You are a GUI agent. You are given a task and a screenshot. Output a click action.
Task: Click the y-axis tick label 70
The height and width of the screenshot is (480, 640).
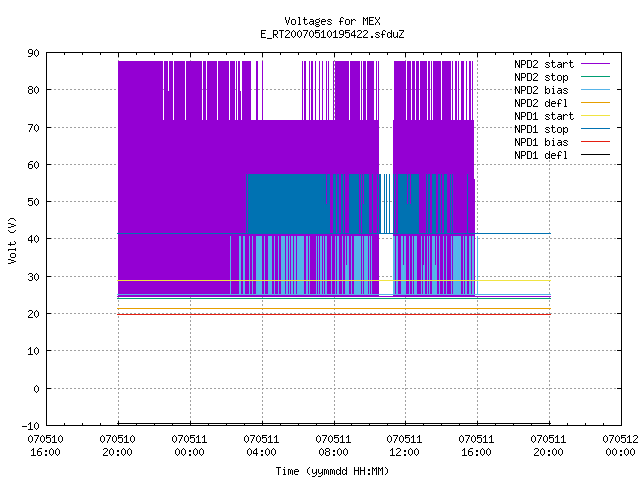[x=33, y=128]
